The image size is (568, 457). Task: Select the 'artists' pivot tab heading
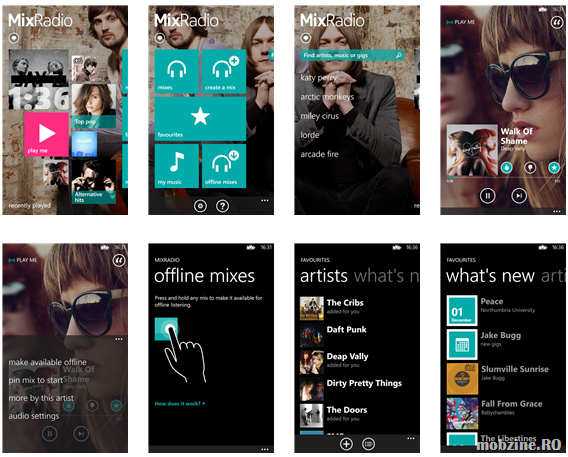coord(324,276)
